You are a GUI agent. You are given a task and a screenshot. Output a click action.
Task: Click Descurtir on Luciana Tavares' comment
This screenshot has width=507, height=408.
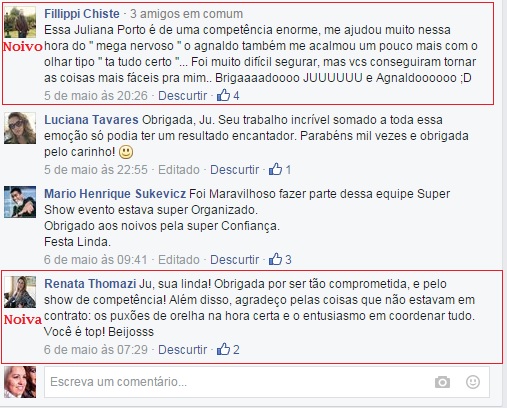pyautogui.click(x=234, y=170)
